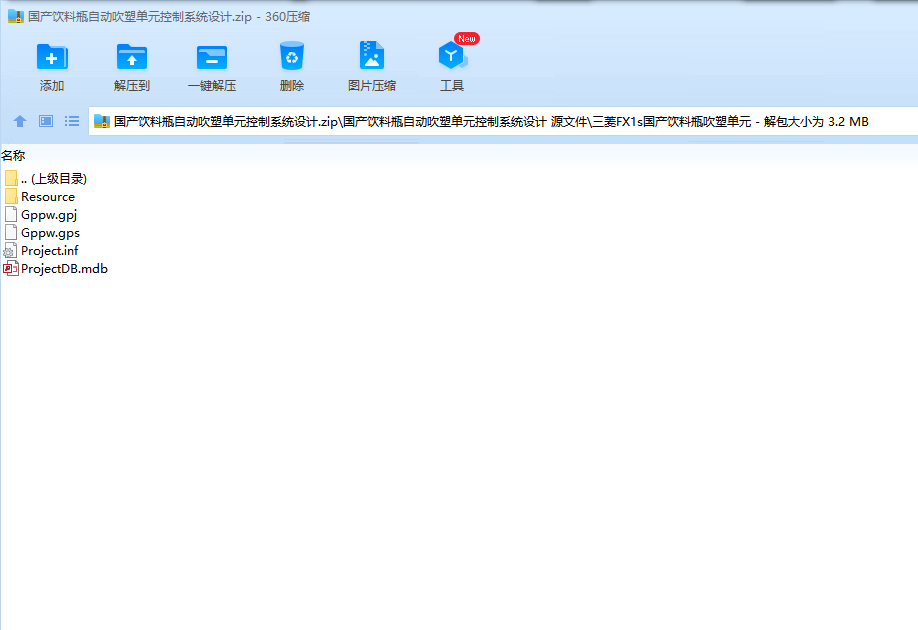Image resolution: width=918 pixels, height=630 pixels.
Task: Click the 名称 column header
Action: pos(13,155)
